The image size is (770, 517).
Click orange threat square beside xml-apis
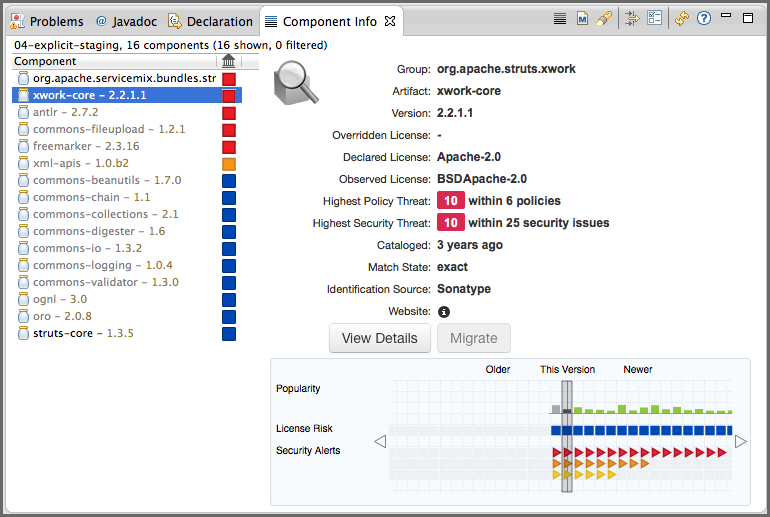coord(229,164)
